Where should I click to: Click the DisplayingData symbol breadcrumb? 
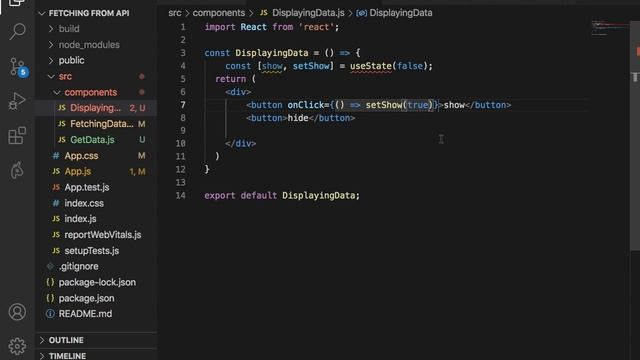pyautogui.click(x=401, y=13)
